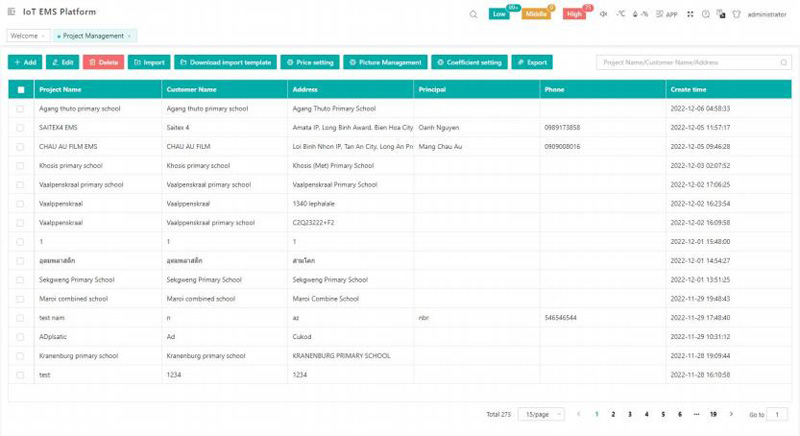Click the temperature °C icon
The height and width of the screenshot is (436, 800).
point(621,14)
